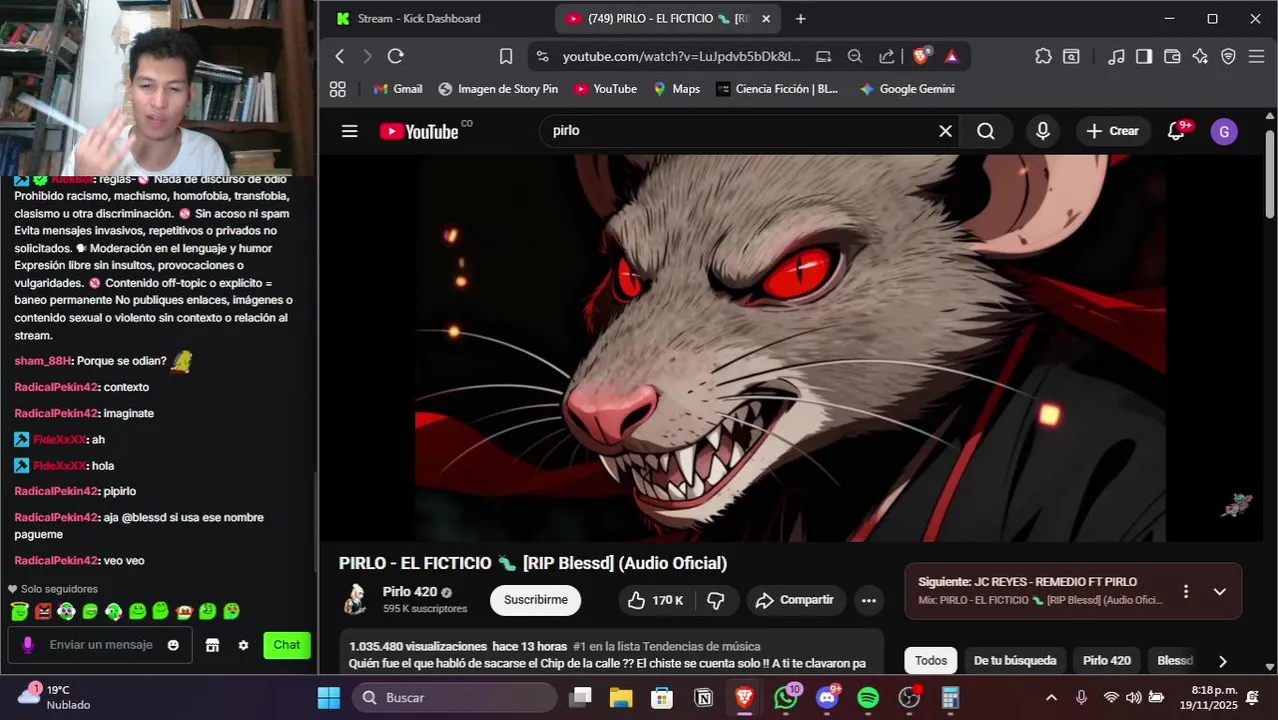Open the chat emoji picker smiley
1278x720 pixels.
coord(173,645)
